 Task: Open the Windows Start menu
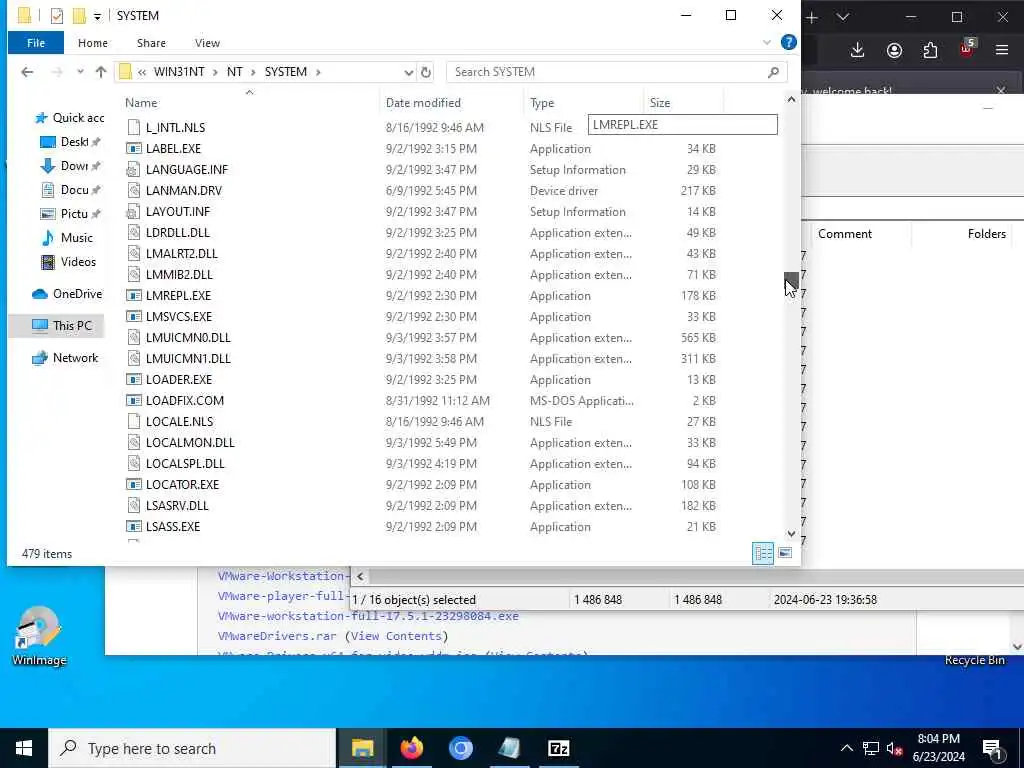point(24,748)
